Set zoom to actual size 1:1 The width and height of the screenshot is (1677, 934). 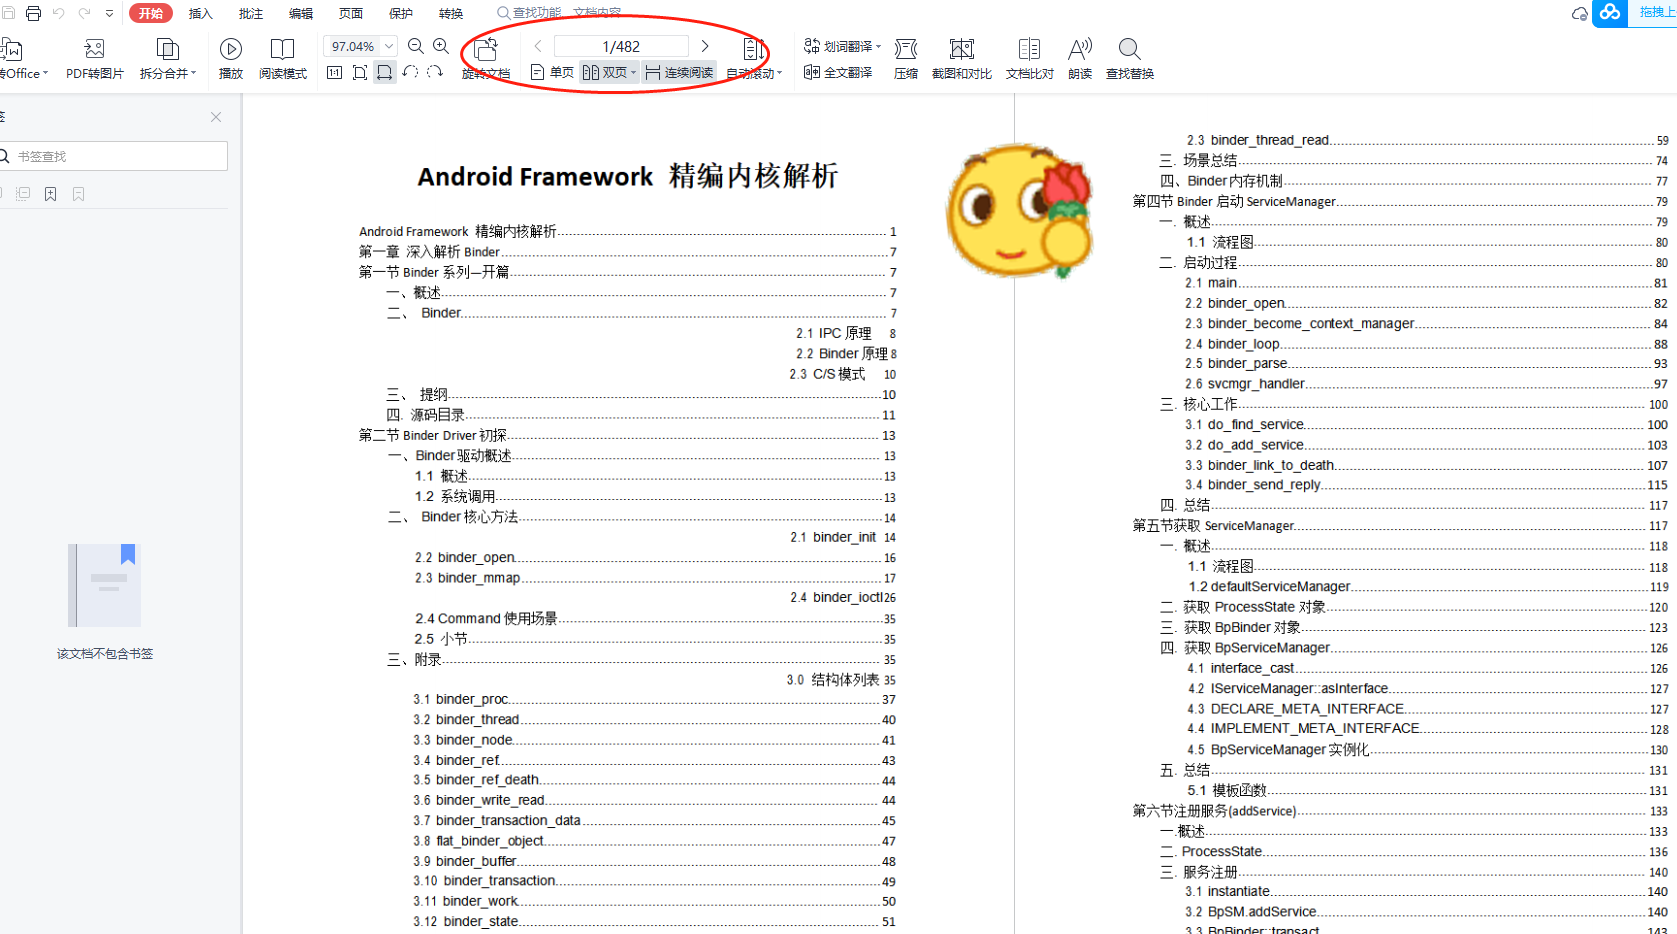335,72
